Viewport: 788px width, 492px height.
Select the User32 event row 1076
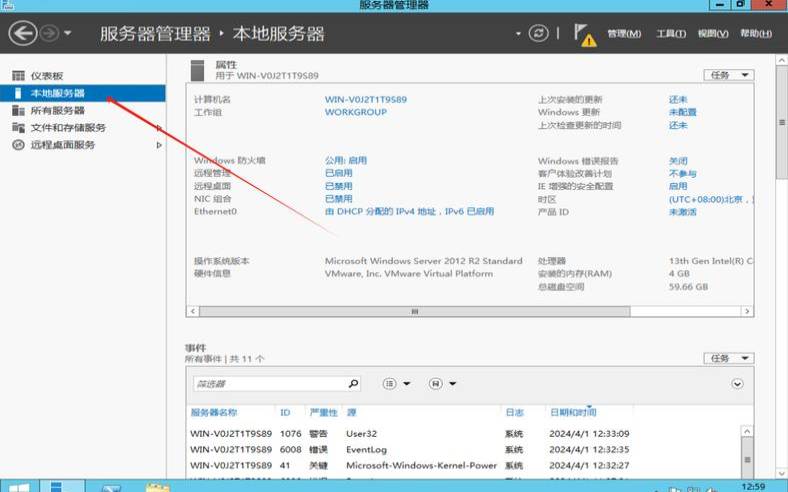(463, 434)
